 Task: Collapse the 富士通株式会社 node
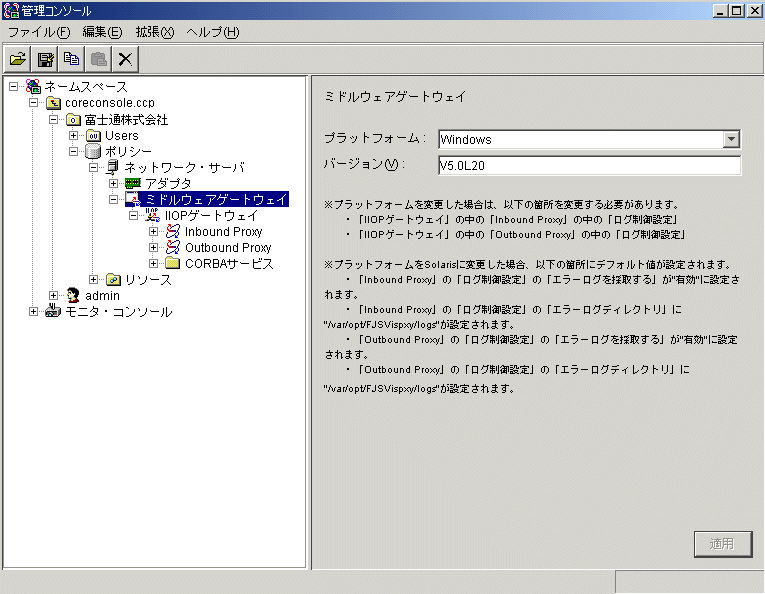tap(54, 119)
